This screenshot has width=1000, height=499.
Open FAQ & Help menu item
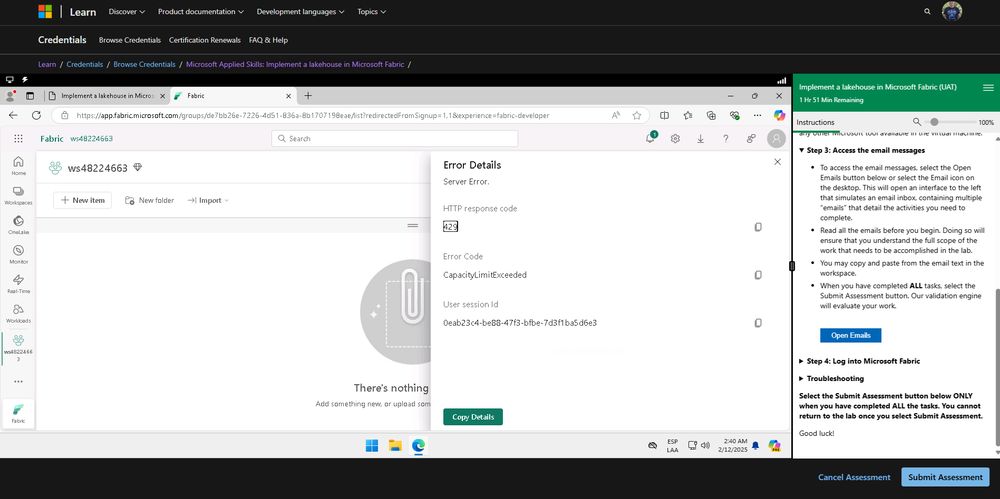coord(268,40)
